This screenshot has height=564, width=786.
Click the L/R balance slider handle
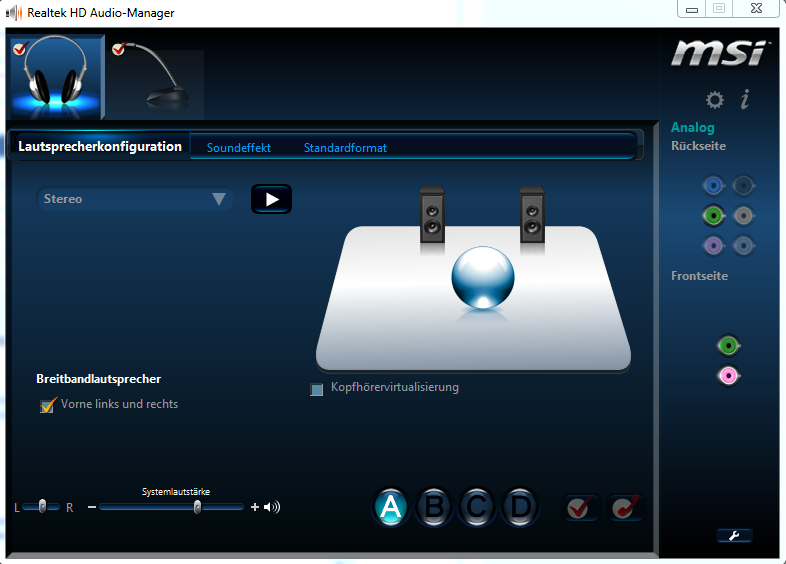(x=43, y=506)
